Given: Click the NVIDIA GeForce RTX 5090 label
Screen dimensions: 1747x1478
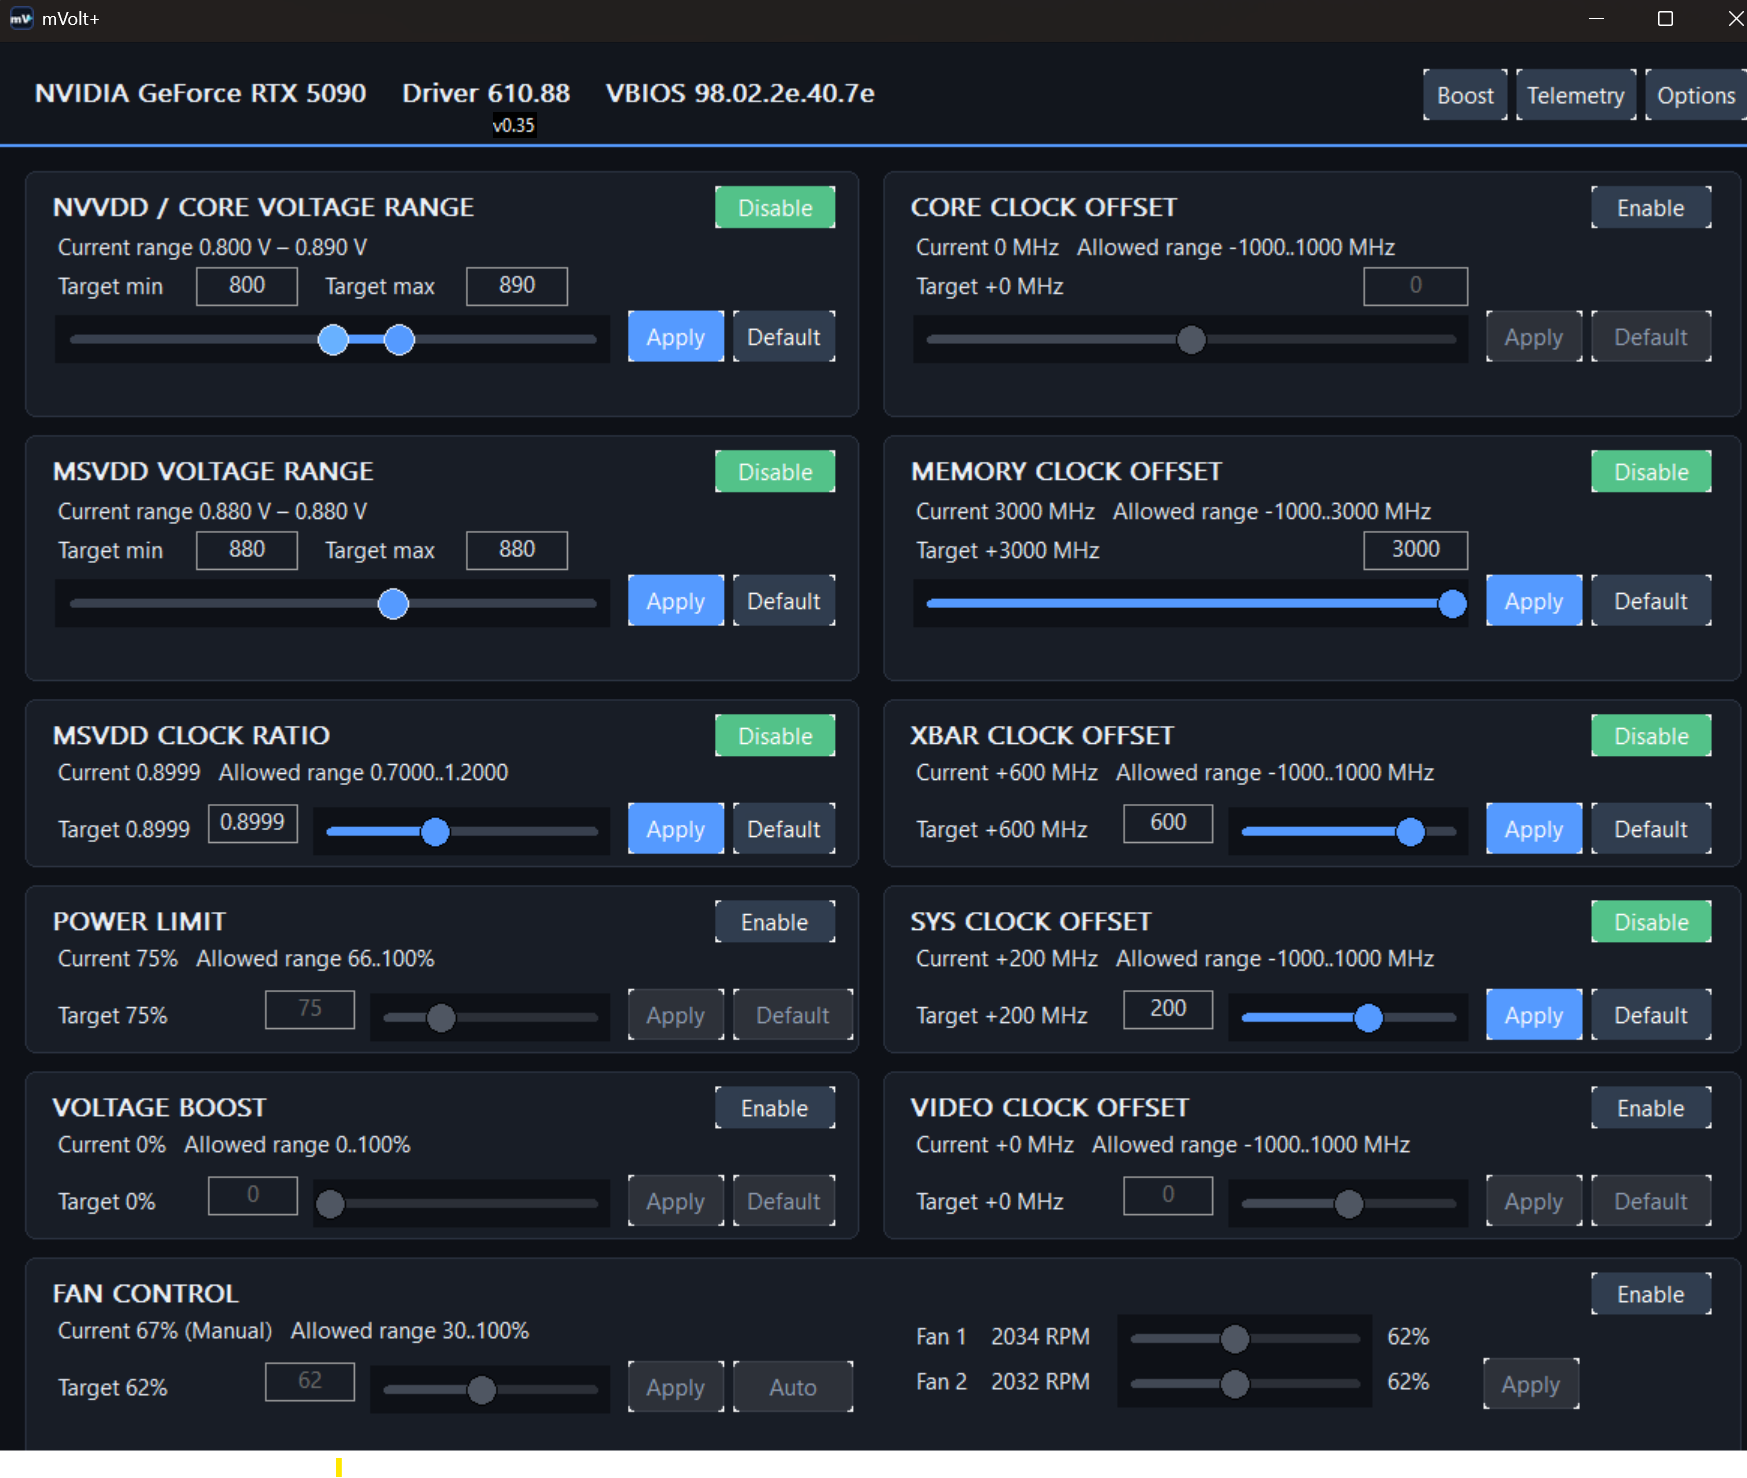Looking at the screenshot, I should pos(200,93).
